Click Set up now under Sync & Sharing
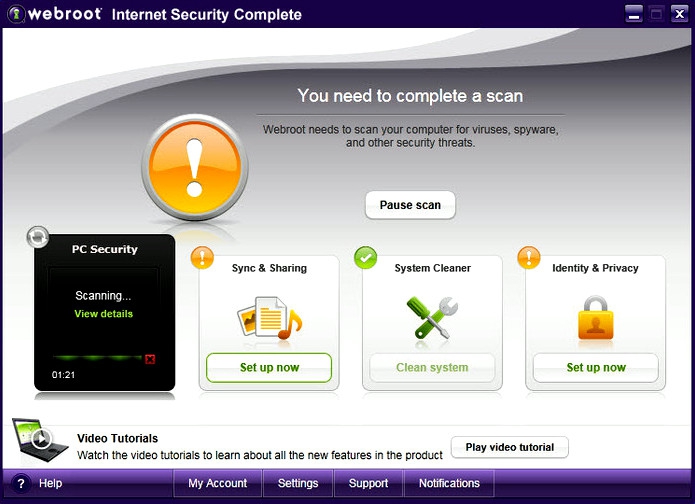This screenshot has width=695, height=504. click(269, 367)
